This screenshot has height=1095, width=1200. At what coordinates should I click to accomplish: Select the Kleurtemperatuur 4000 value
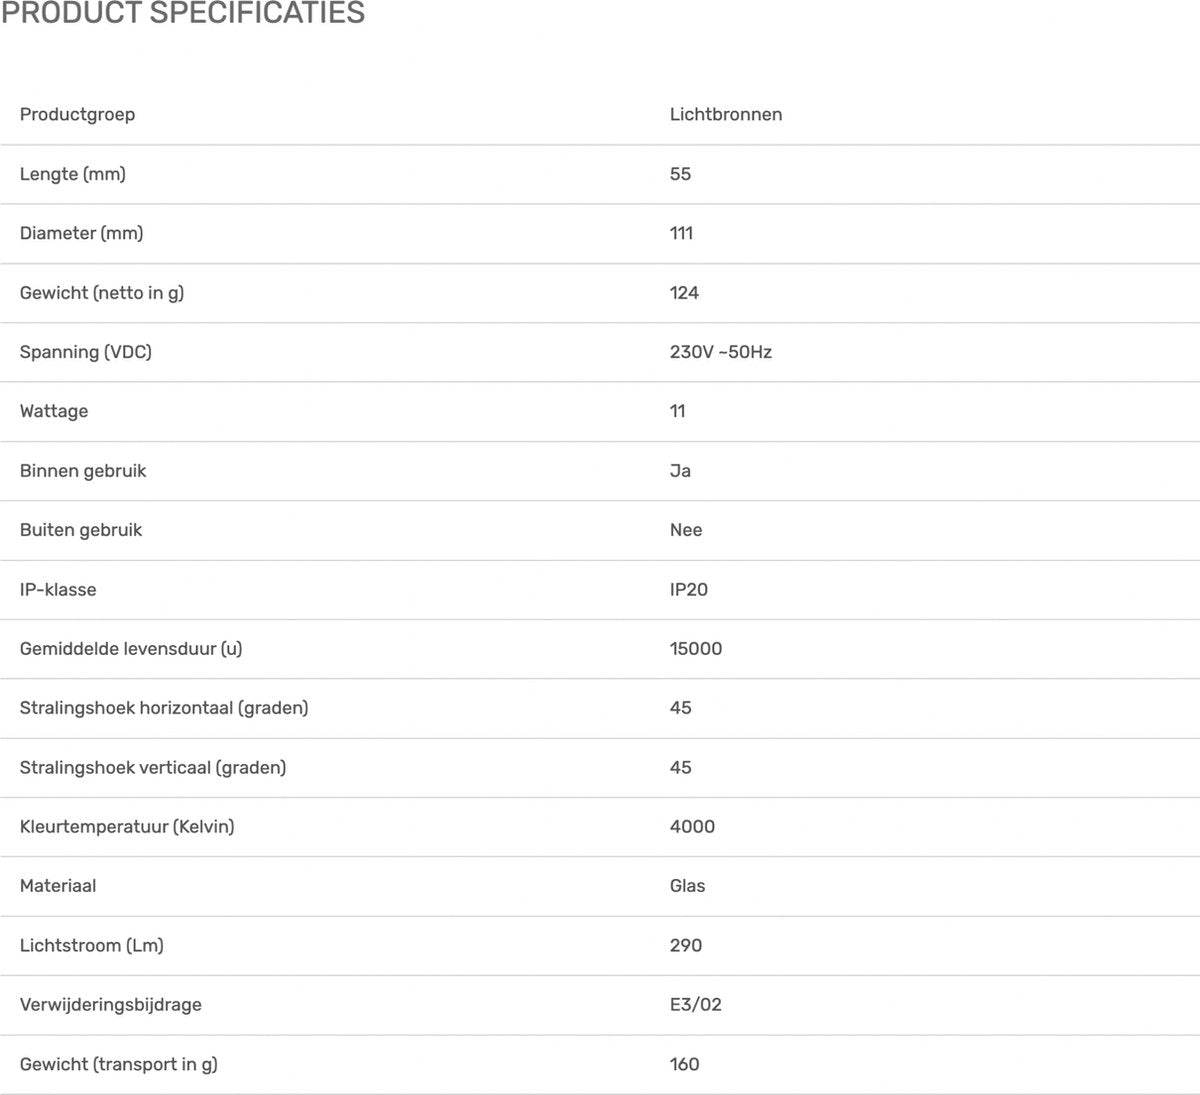[692, 827]
